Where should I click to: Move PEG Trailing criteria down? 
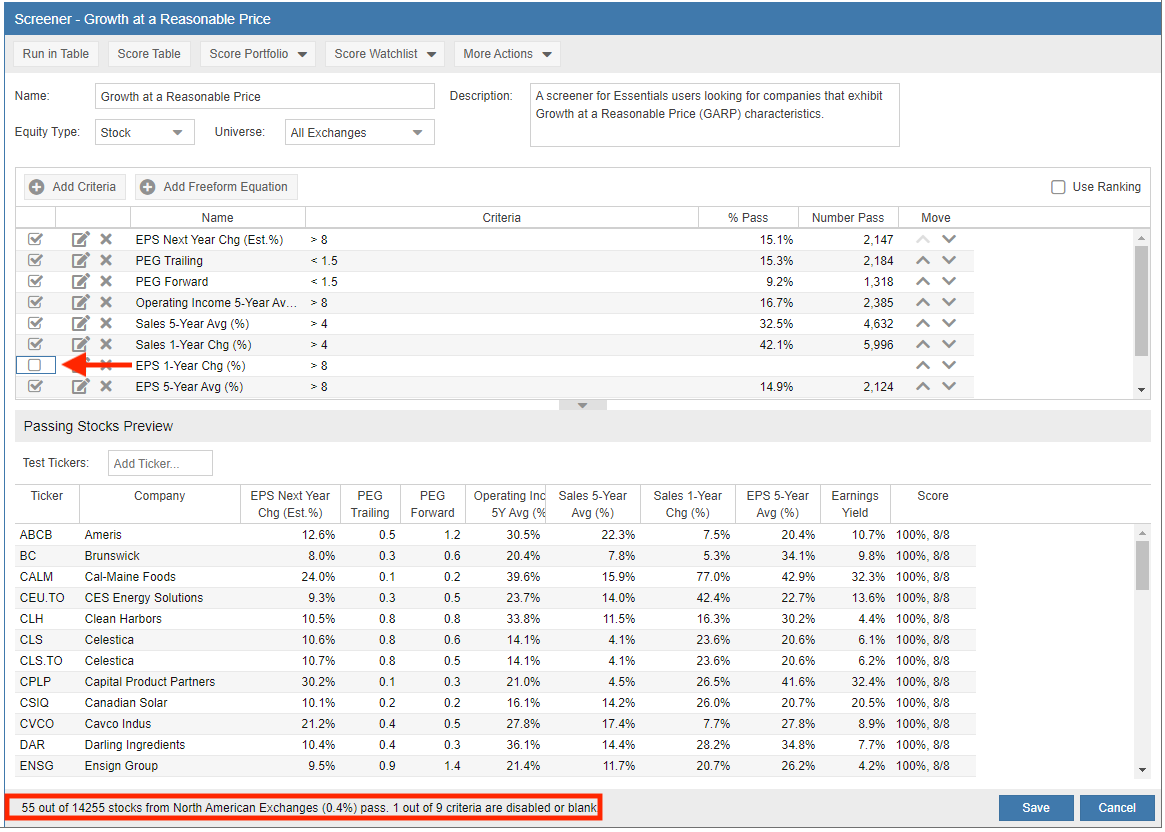tap(949, 260)
